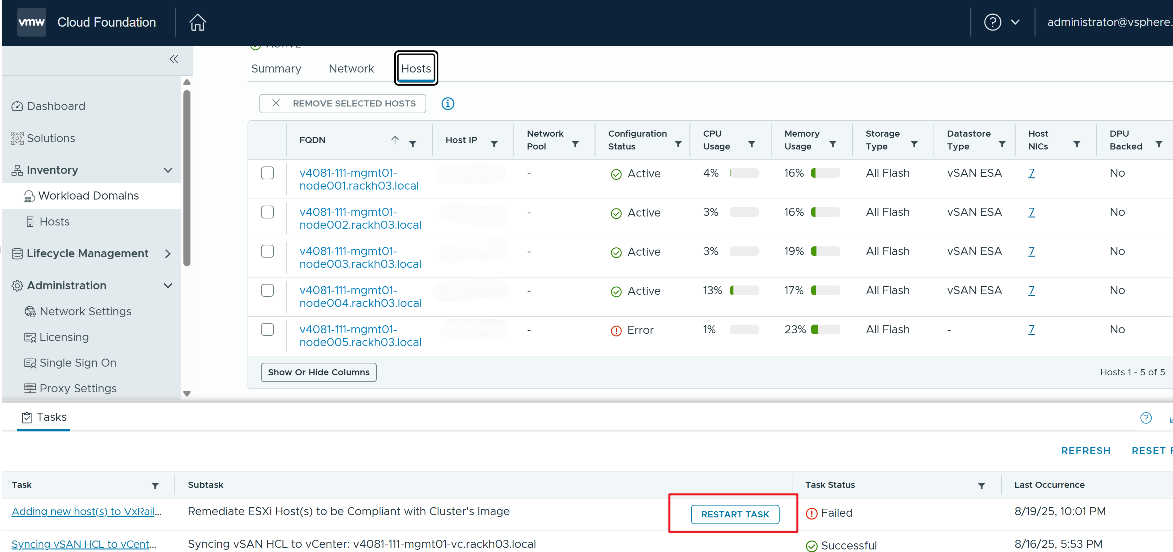This screenshot has height=552, width=1173.
Task: Open the Network tab
Action: 351,69
